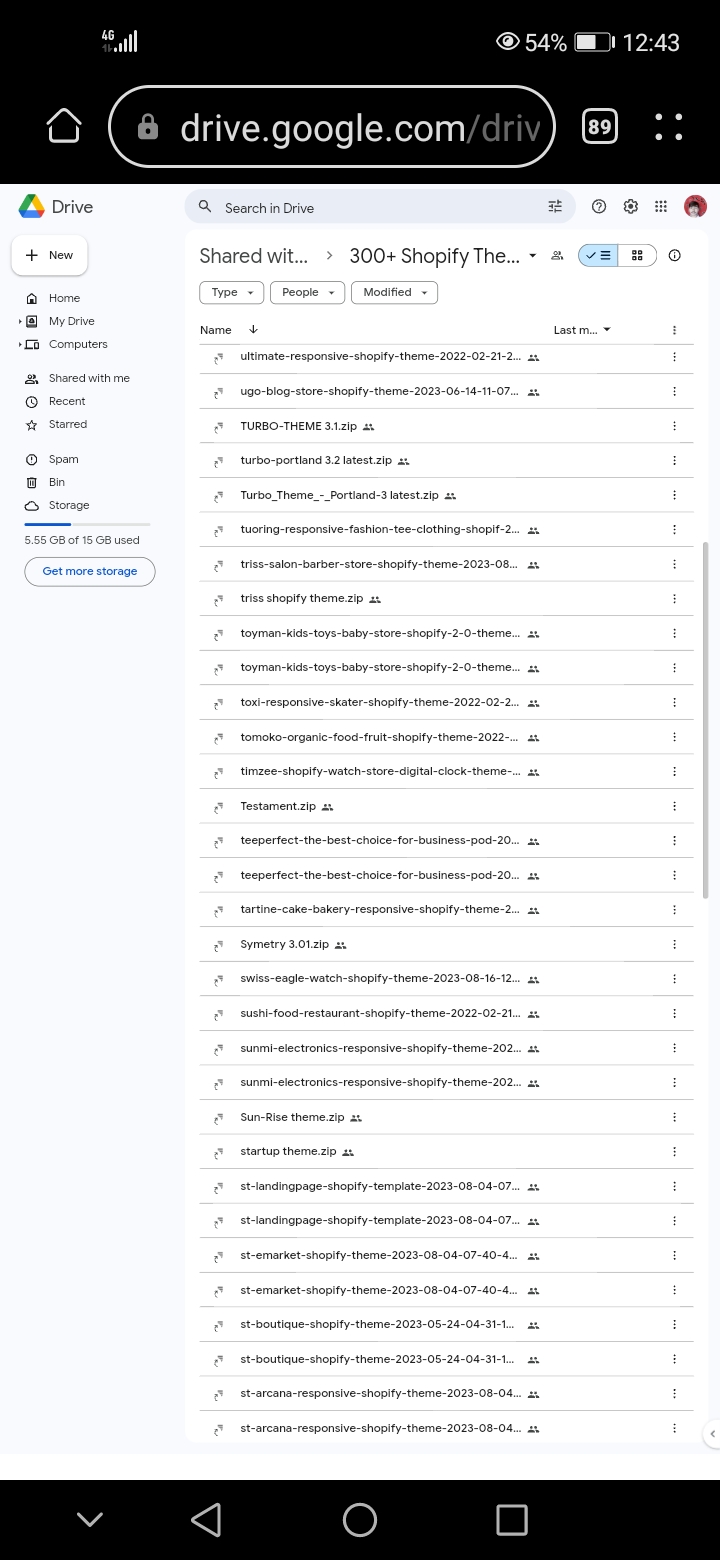Open the Google apps grid icon
This screenshot has width=720, height=1560.
point(661,207)
